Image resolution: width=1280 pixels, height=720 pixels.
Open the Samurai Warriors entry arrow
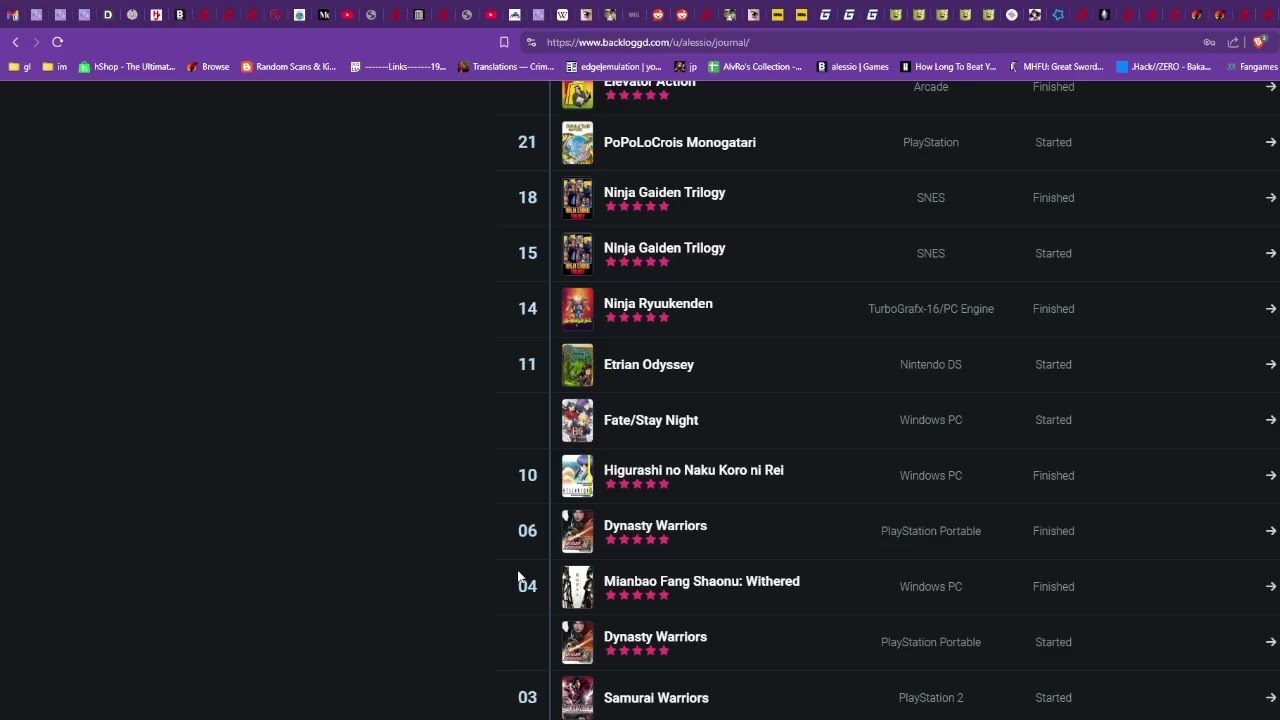tap(1270, 698)
